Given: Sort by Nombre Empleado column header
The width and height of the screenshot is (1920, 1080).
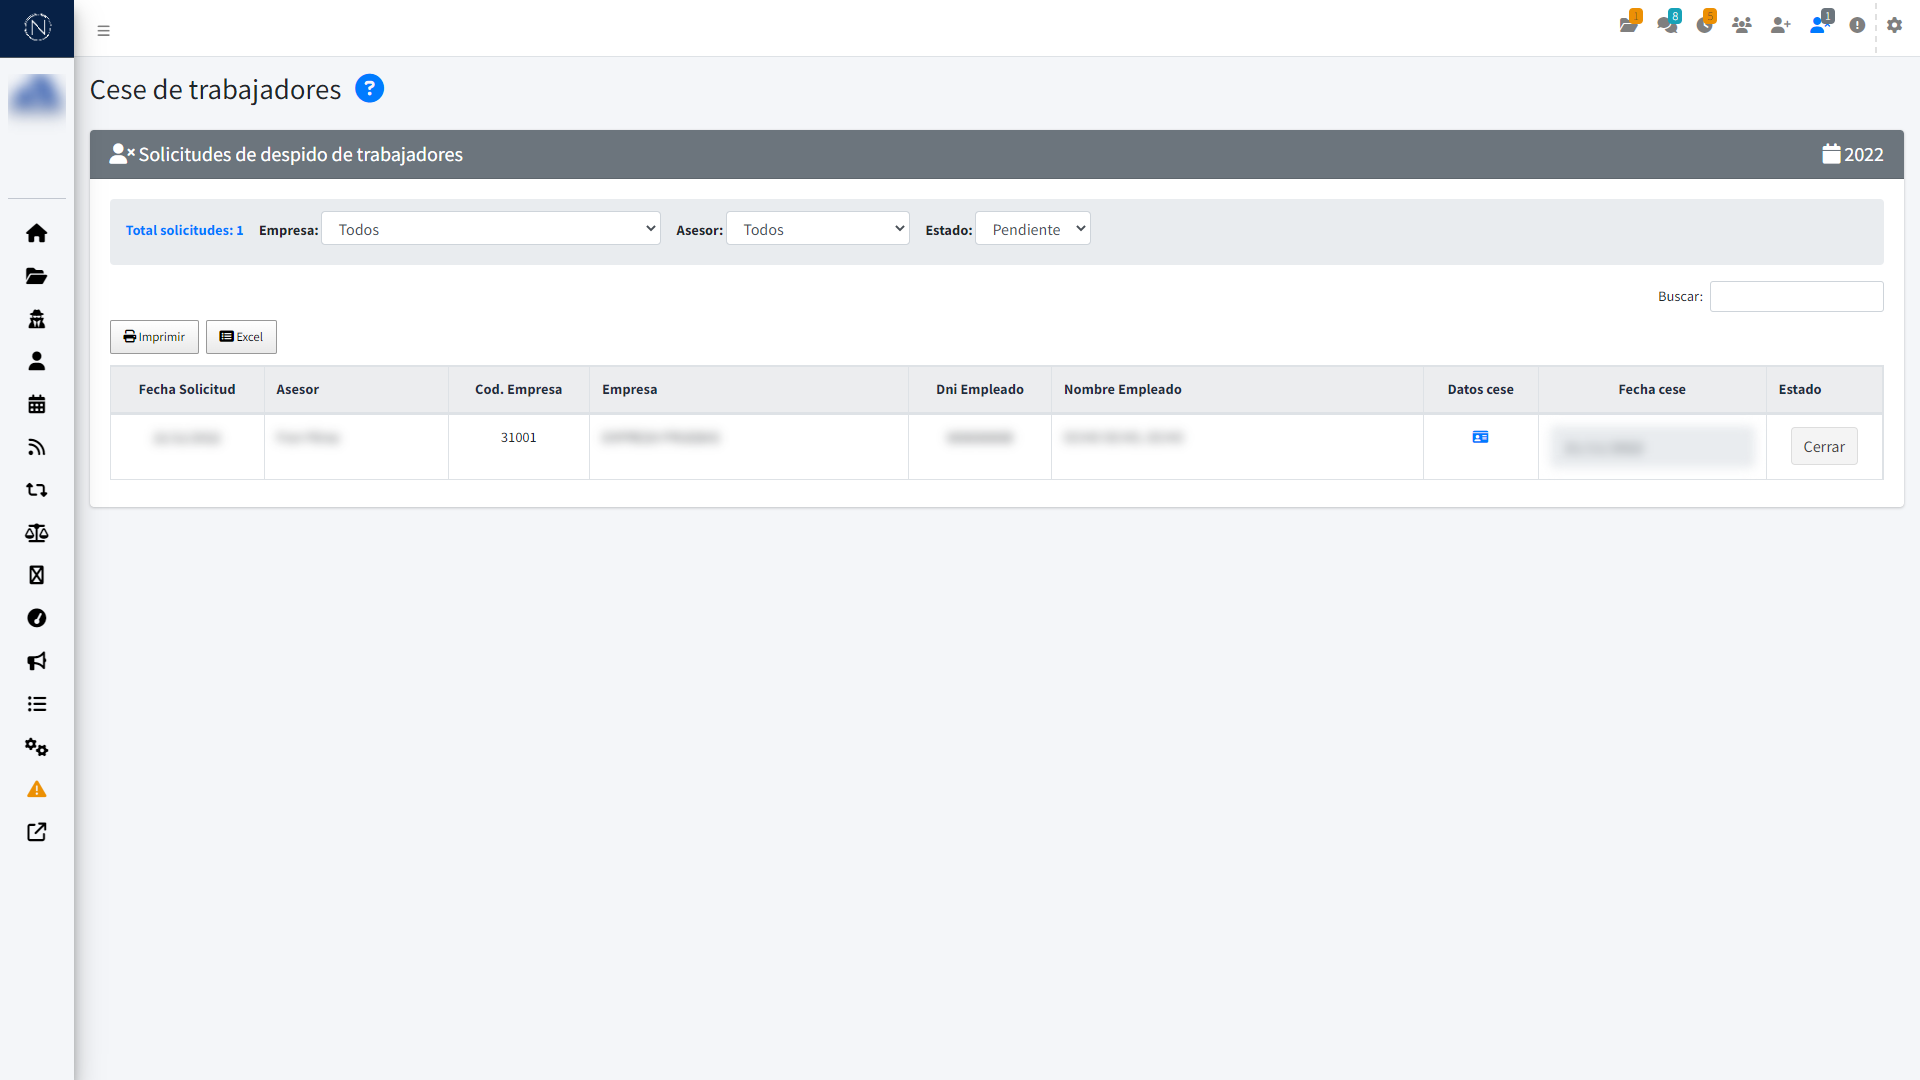Looking at the screenshot, I should pyautogui.click(x=1122, y=389).
